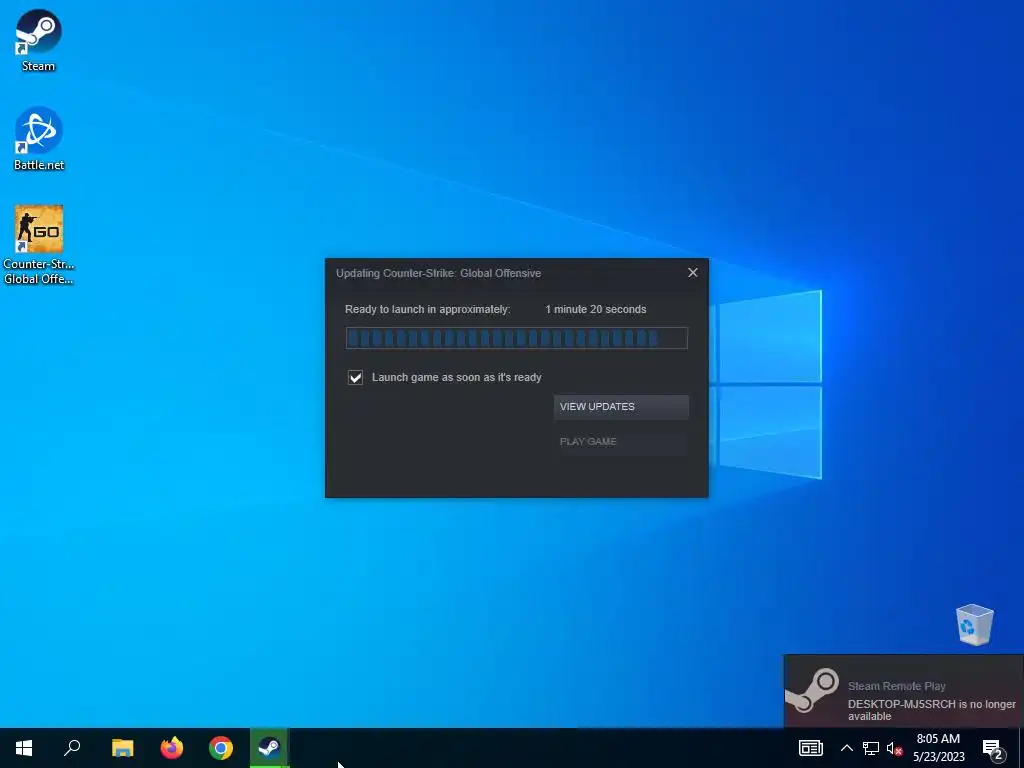Click 'DESKTOP-MJ5SRCH is no longer available' text
Viewport: 1024px width, 768px height.
[931, 710]
